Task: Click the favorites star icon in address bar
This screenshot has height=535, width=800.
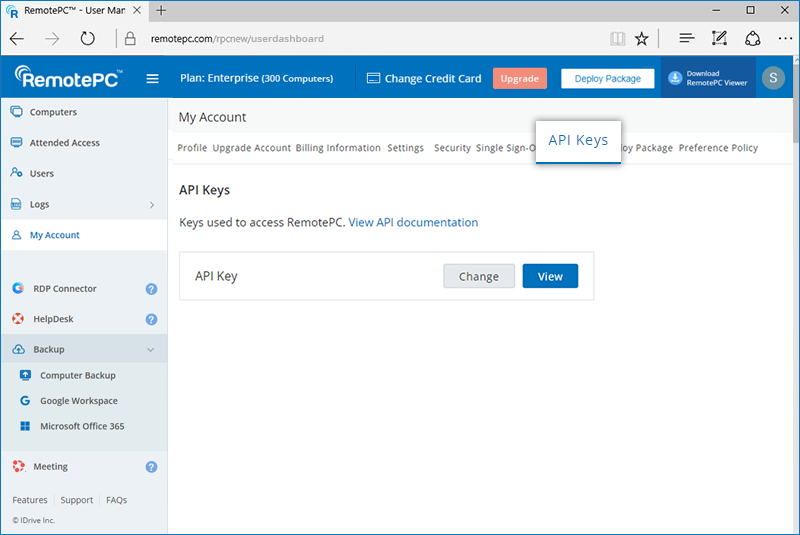Action: coord(642,39)
